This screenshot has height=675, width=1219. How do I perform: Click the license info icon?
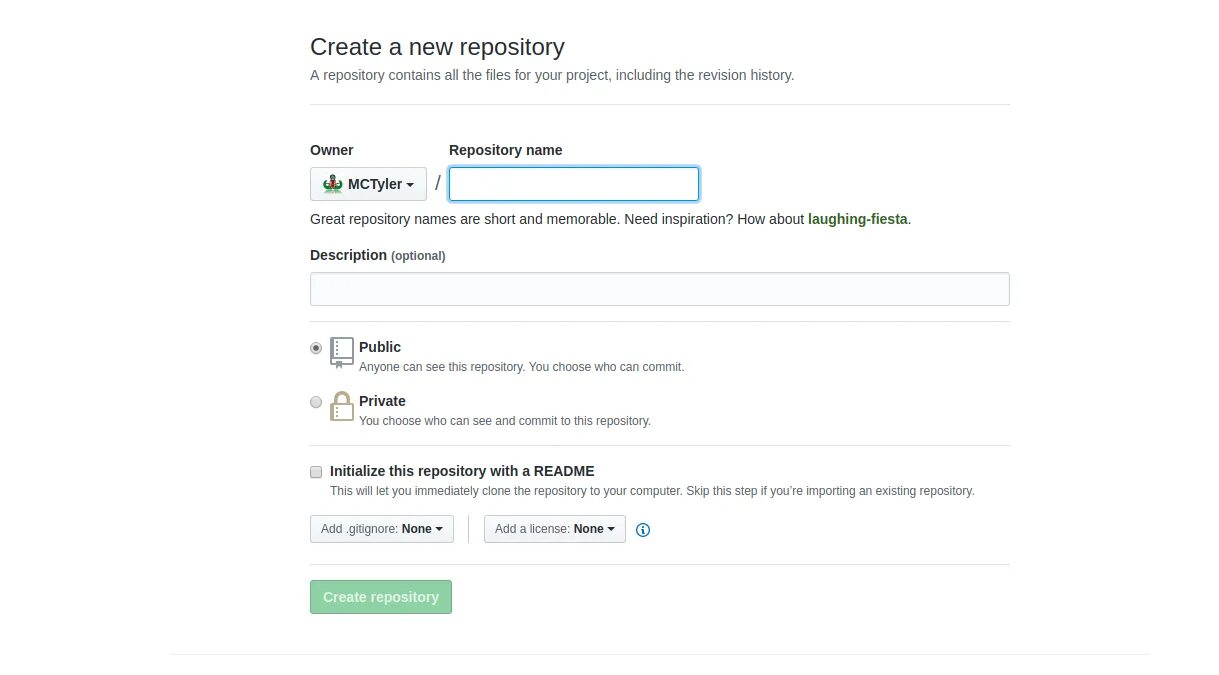pos(643,530)
